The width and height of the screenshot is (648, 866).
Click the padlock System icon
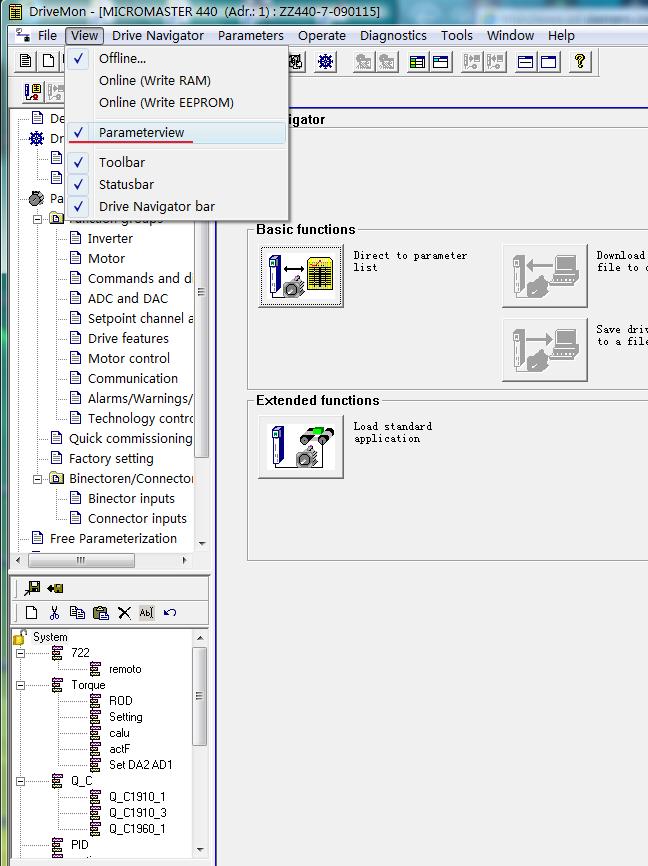(x=19, y=637)
